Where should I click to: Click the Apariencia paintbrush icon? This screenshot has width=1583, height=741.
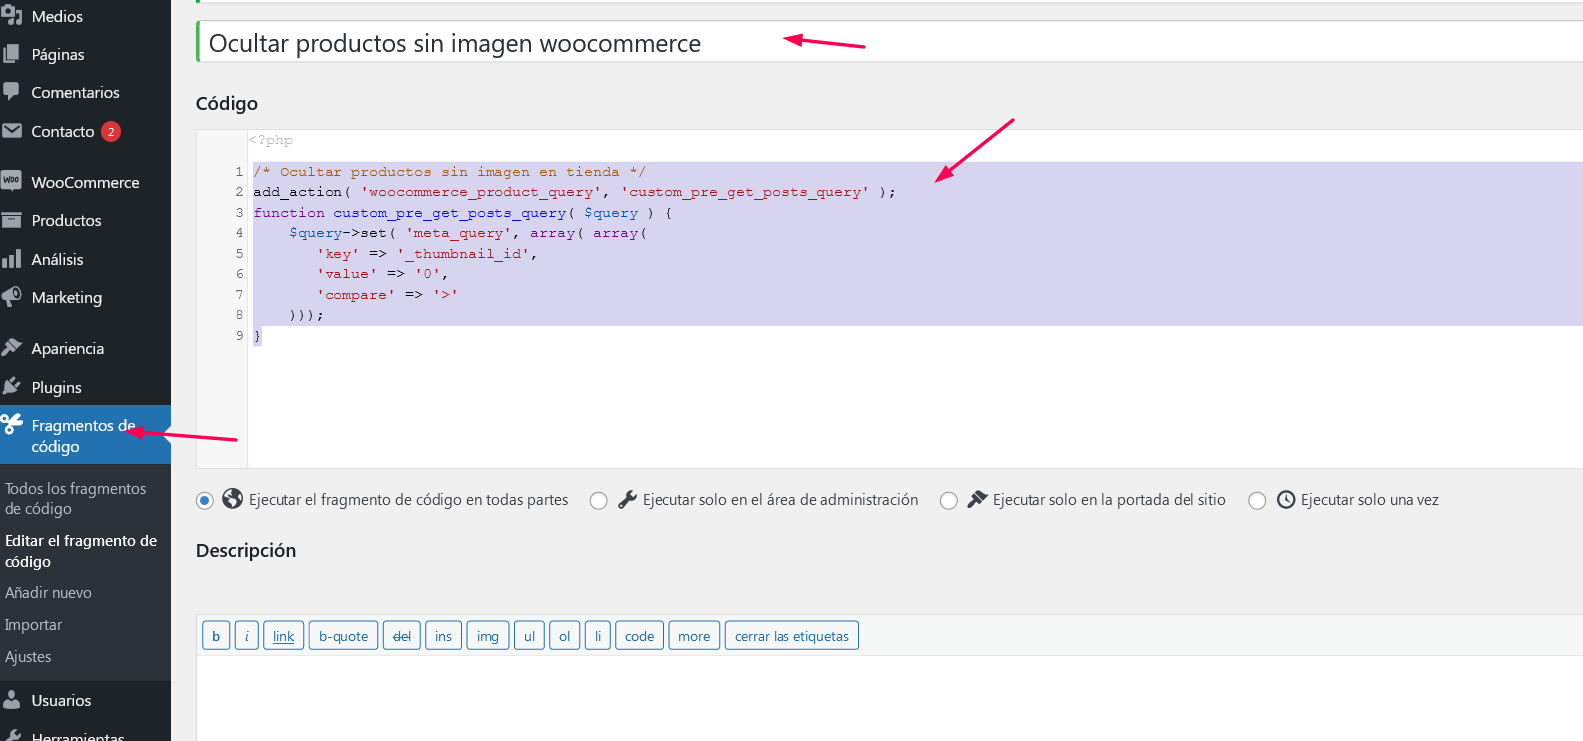pos(12,348)
